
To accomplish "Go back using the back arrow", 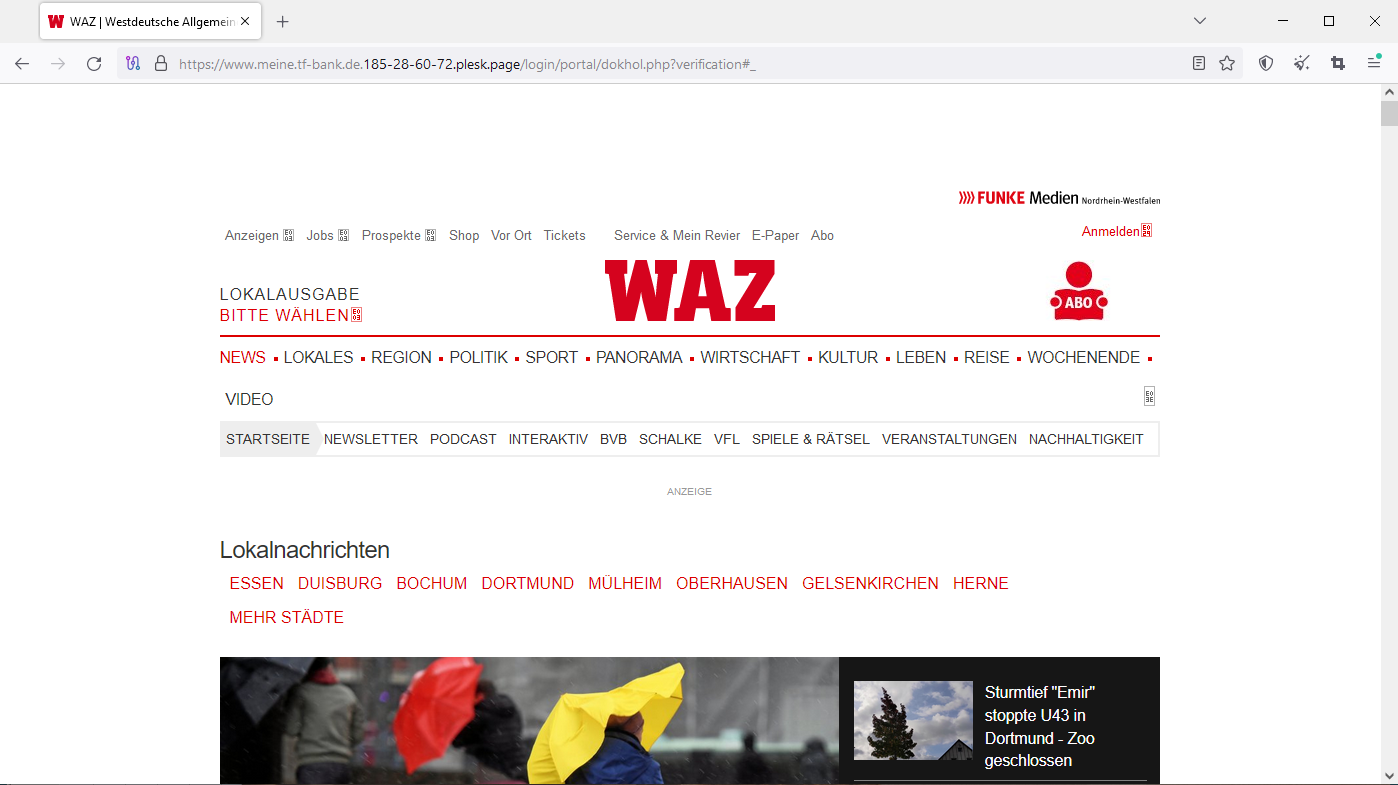I will coord(22,63).
